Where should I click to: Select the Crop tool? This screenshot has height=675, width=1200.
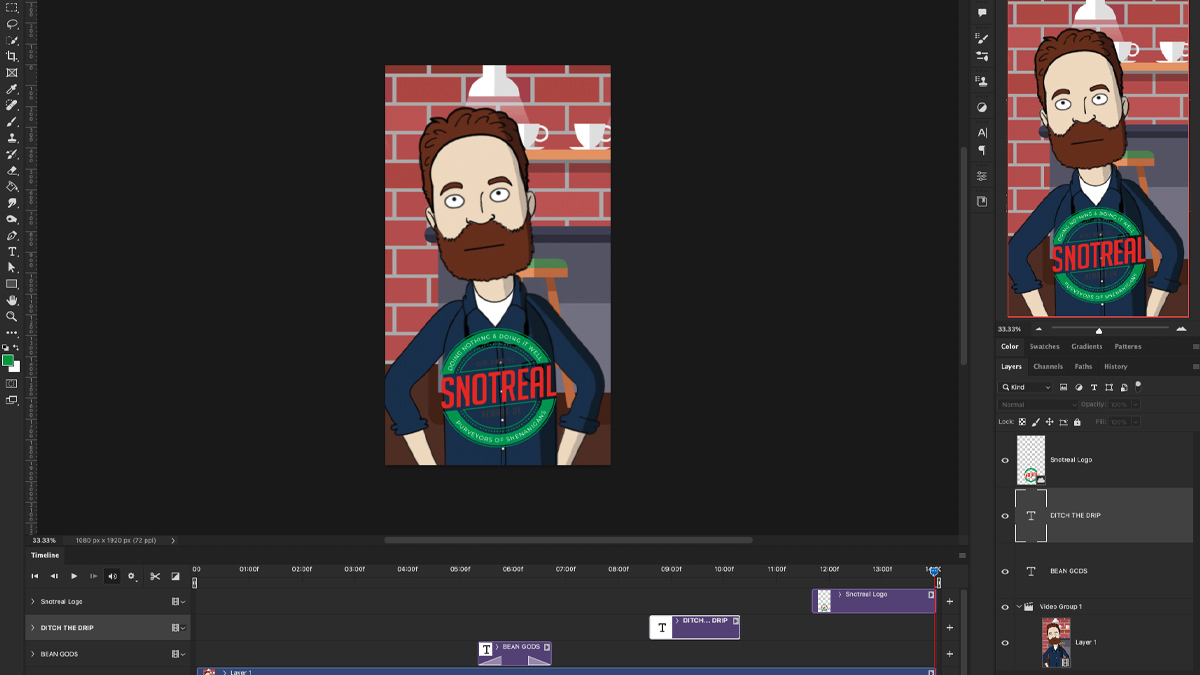click(12, 57)
